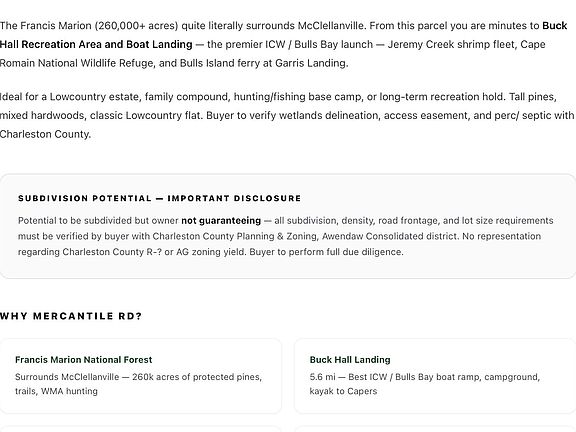This screenshot has height=432, width=576.
Task: Click the Subdivision Potential disclosure heading
Action: point(159,198)
